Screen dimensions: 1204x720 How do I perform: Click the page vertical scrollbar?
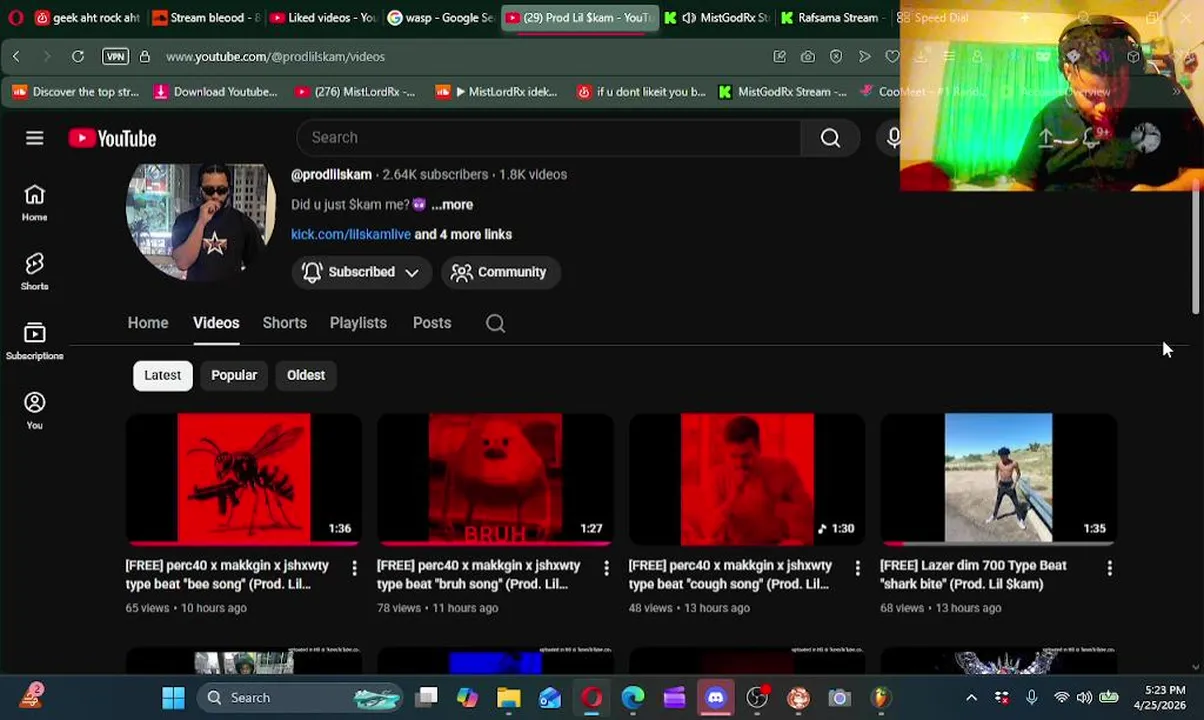click(1196, 252)
